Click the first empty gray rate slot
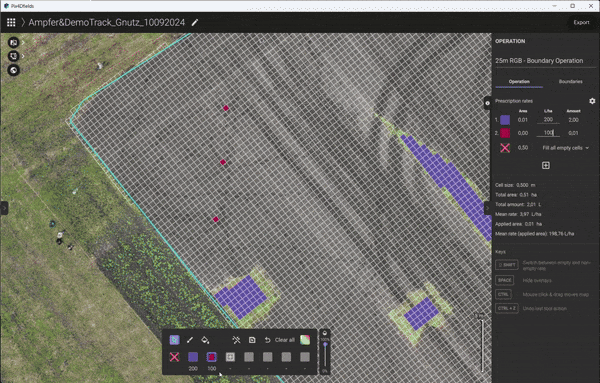 [x=249, y=357]
